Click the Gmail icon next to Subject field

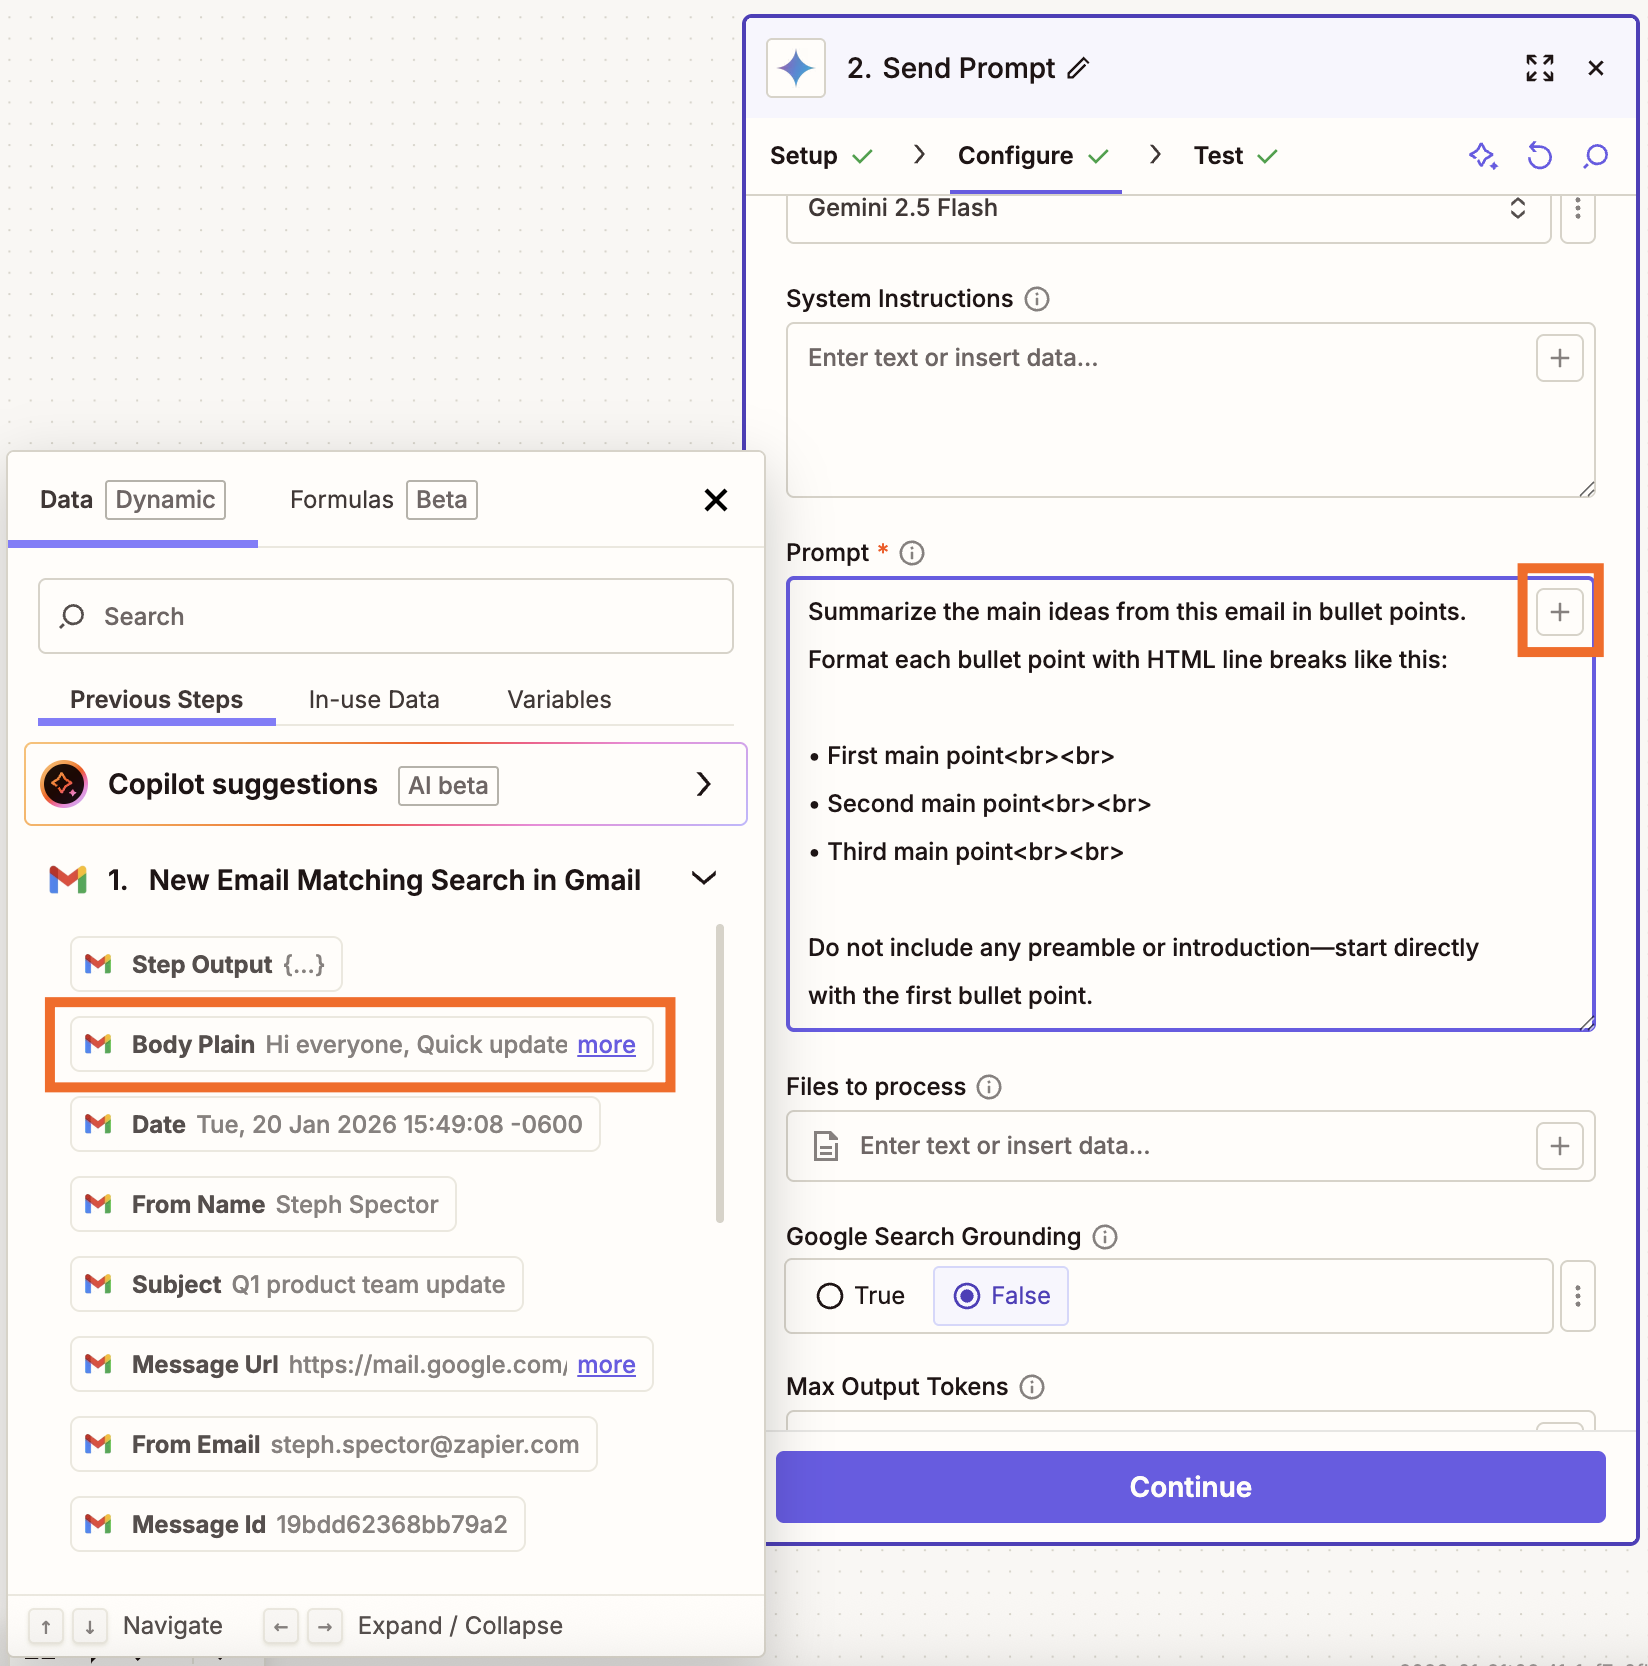coord(99,1284)
